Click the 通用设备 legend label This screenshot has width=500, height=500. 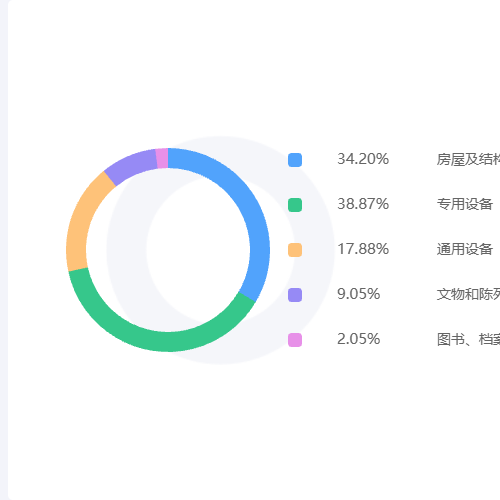coord(465,249)
